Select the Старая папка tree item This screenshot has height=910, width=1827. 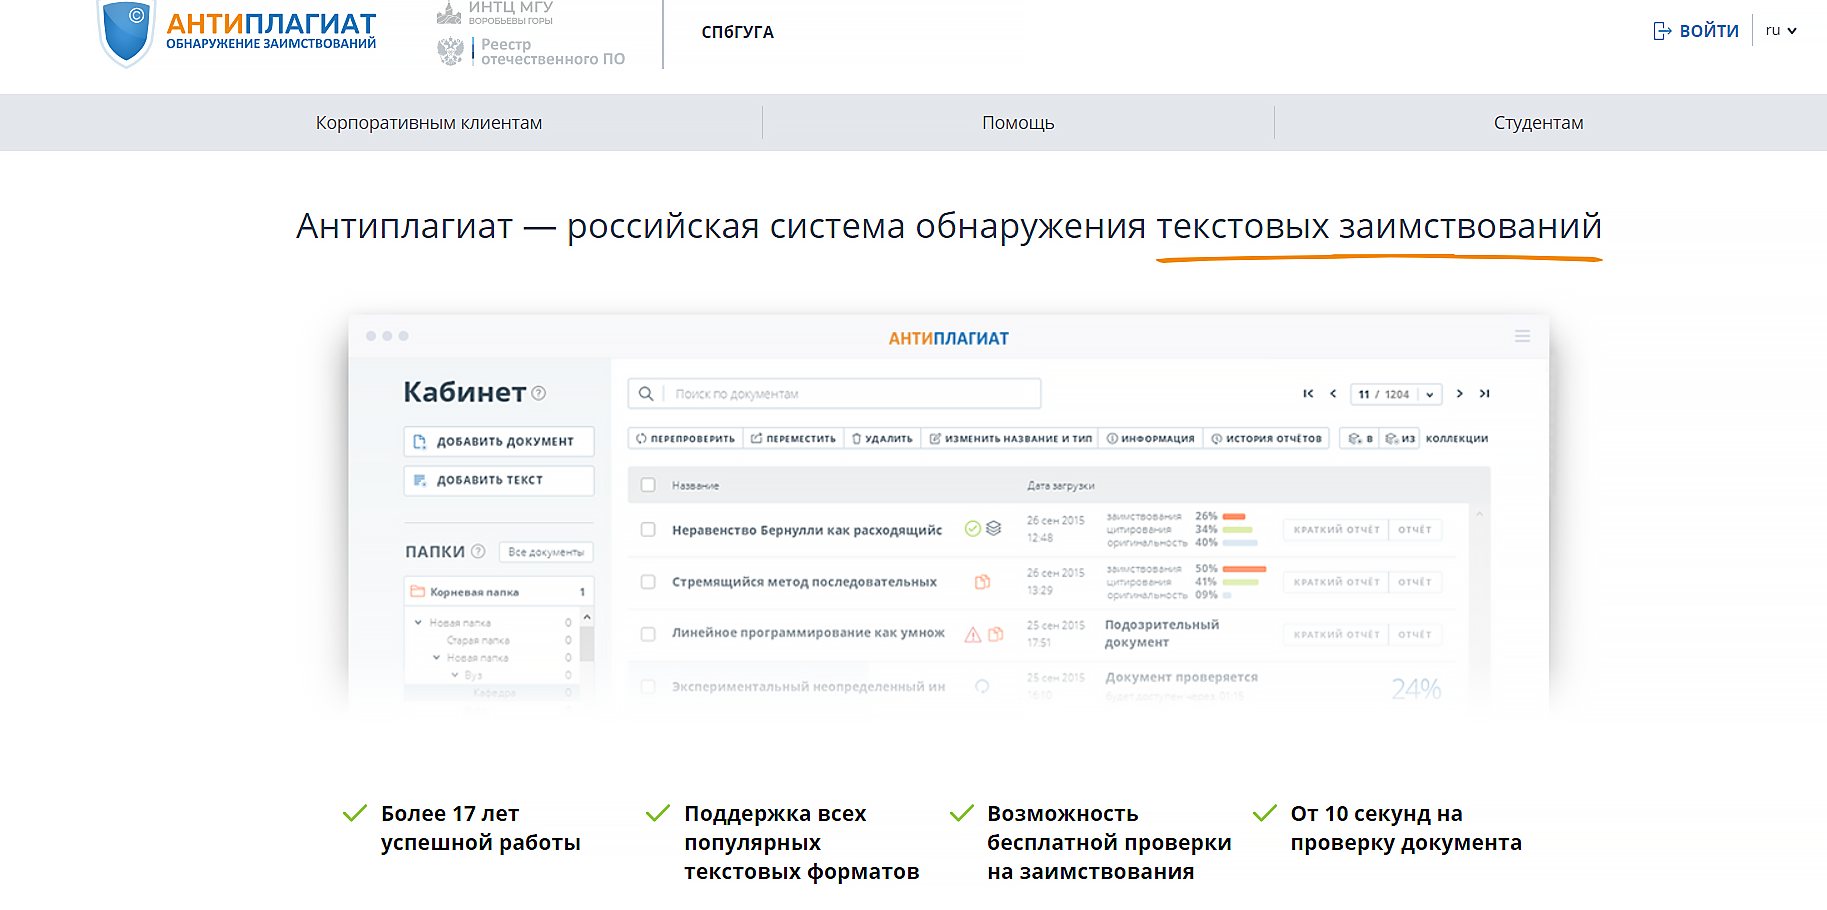pyautogui.click(x=478, y=640)
